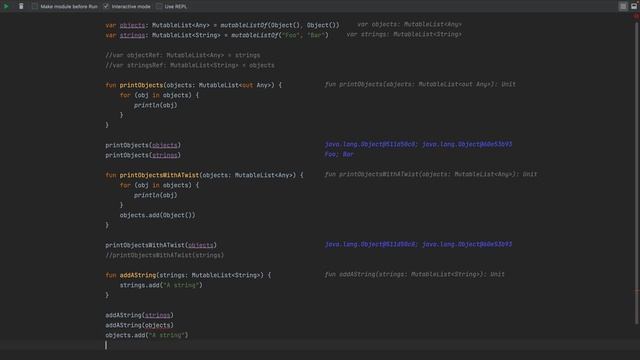640x360 pixels.
Task: Toggle the side-by-side output layout icon
Action: point(623,6)
